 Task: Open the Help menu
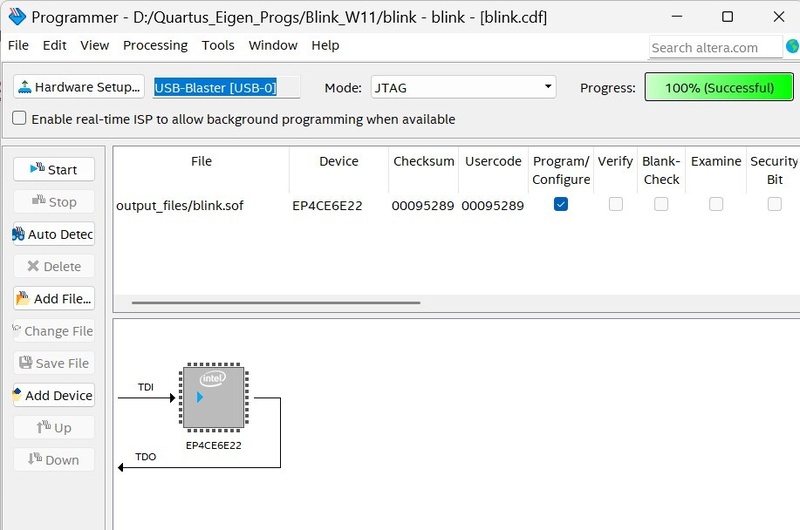pyautogui.click(x=325, y=45)
